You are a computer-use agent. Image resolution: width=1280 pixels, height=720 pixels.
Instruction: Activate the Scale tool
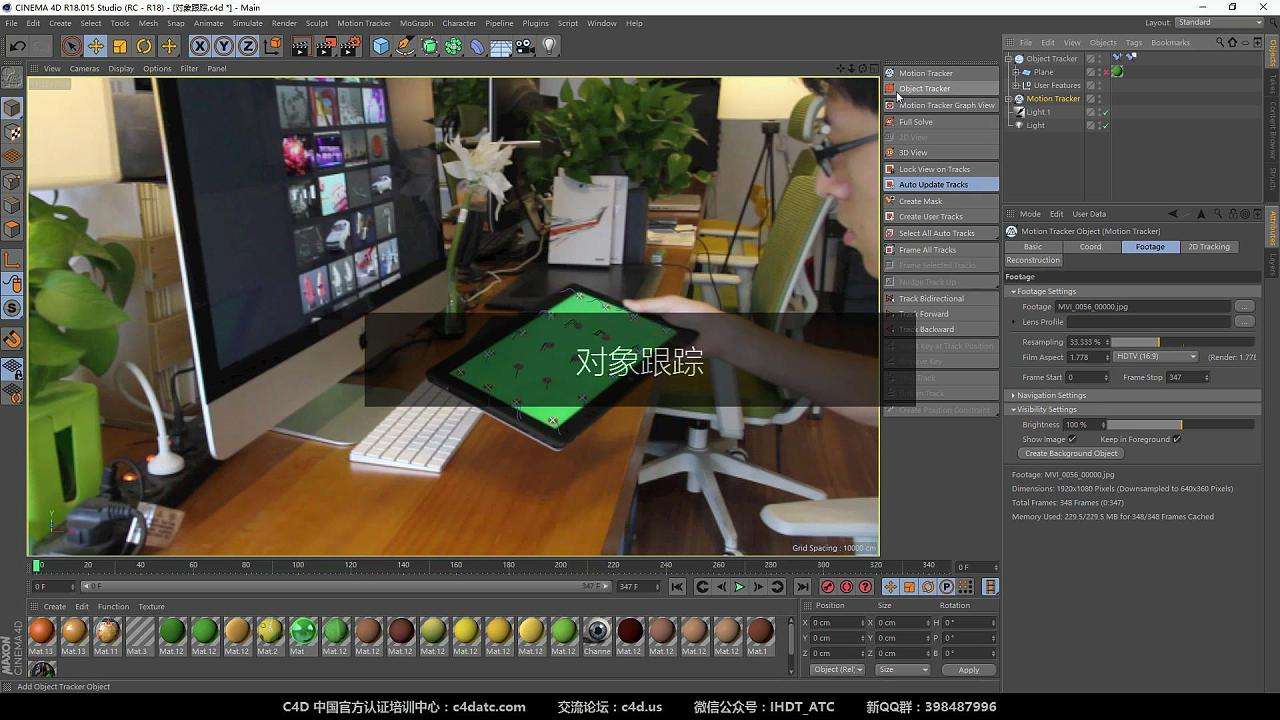(120, 46)
